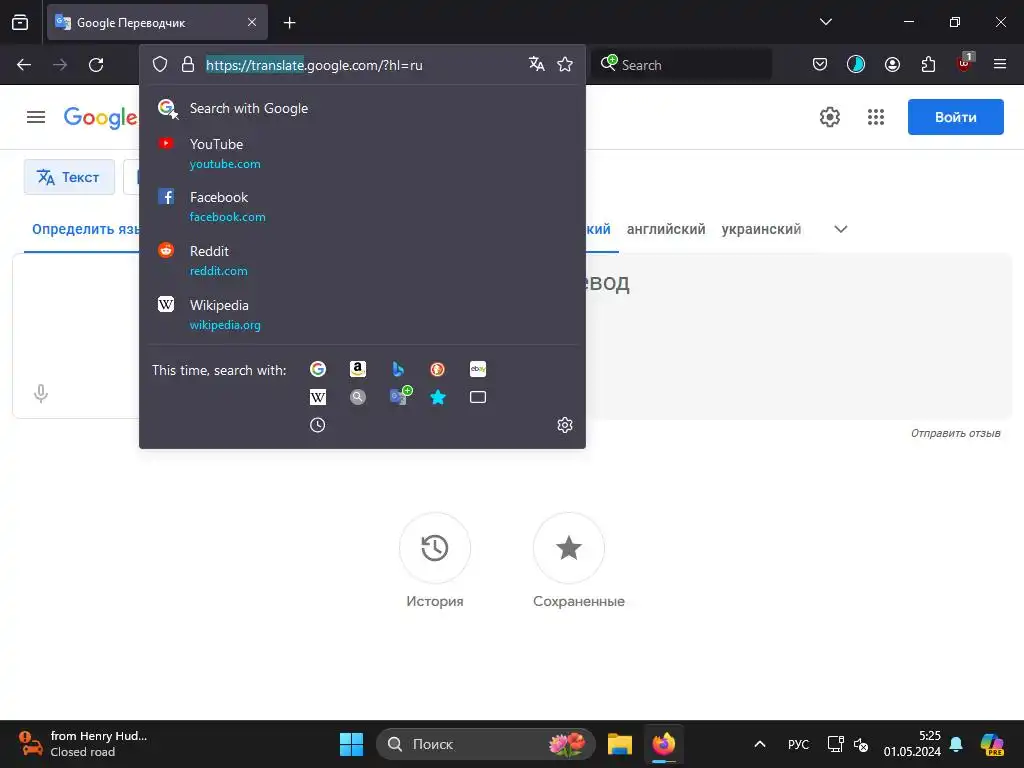Select Search with Google suggestion
1024x768 pixels.
pyautogui.click(x=362, y=108)
